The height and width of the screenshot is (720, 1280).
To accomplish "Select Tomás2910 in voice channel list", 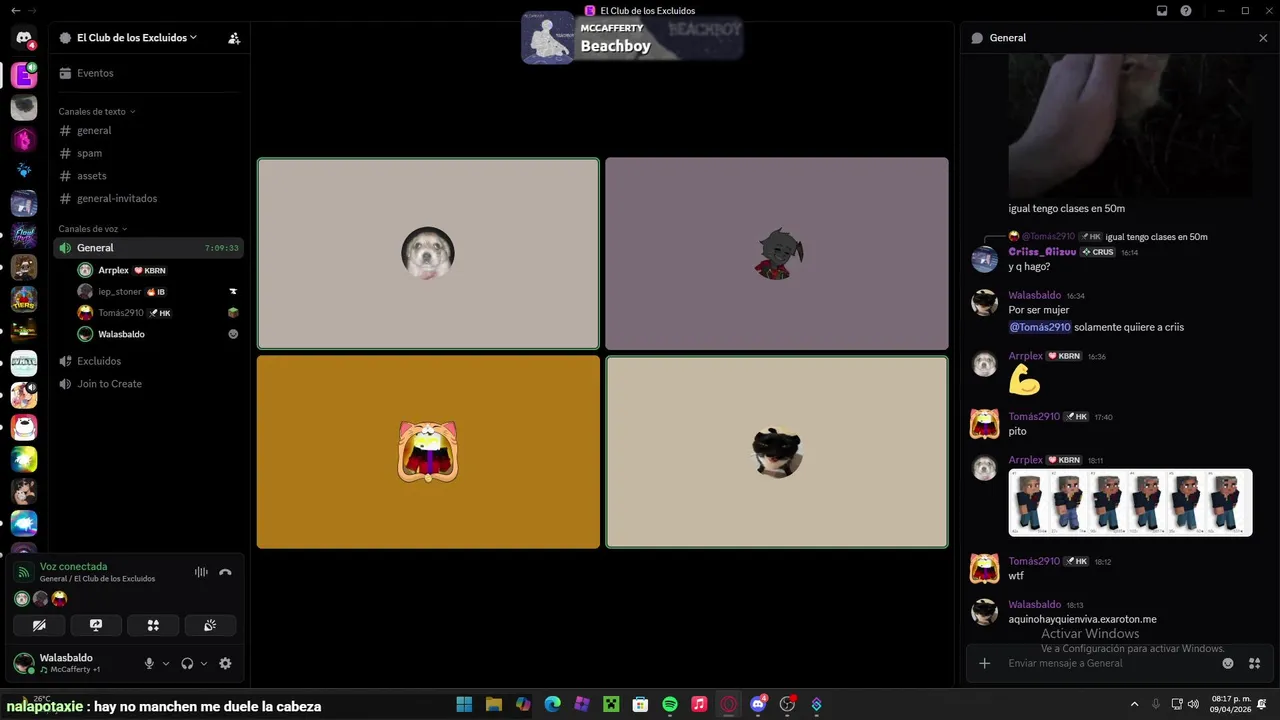I will [159, 313].
